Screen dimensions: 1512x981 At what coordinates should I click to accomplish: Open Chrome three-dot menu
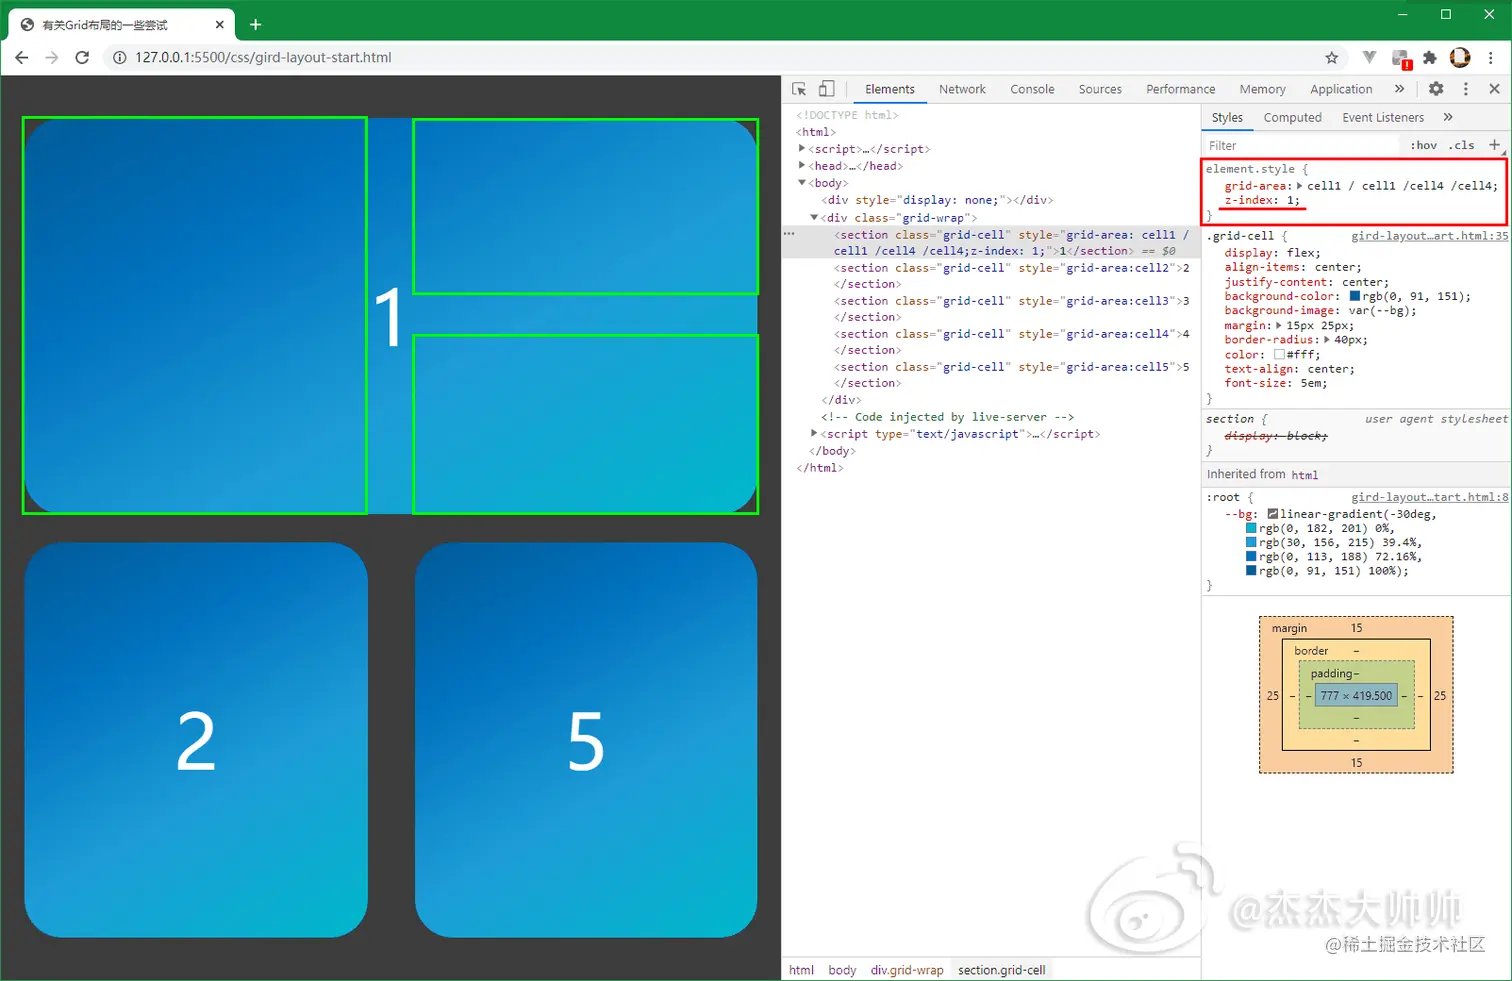pyautogui.click(x=1491, y=57)
